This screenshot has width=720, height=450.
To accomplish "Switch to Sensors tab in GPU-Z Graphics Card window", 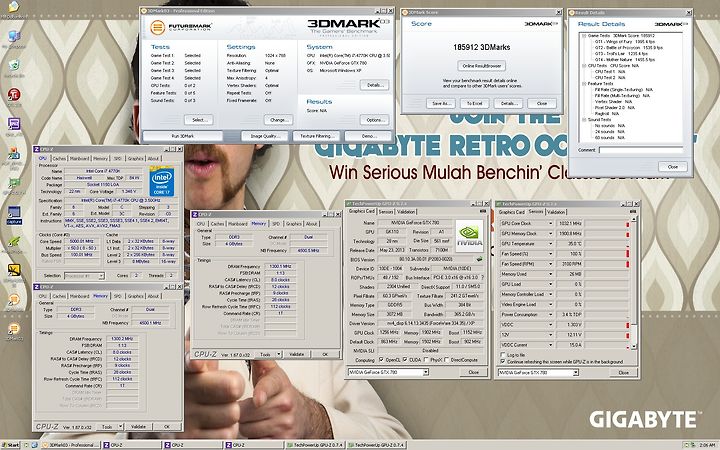I will point(386,212).
